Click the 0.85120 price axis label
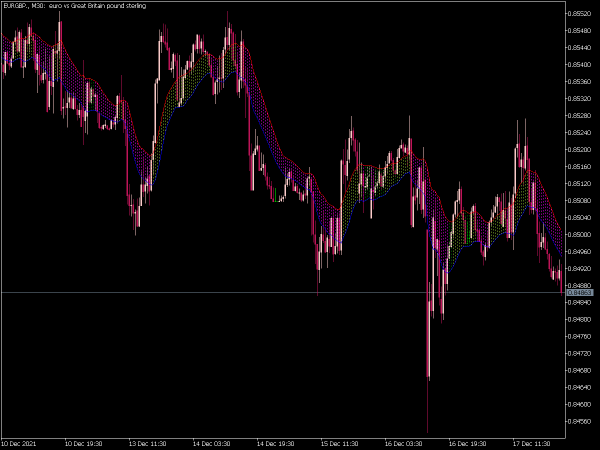 579,183
